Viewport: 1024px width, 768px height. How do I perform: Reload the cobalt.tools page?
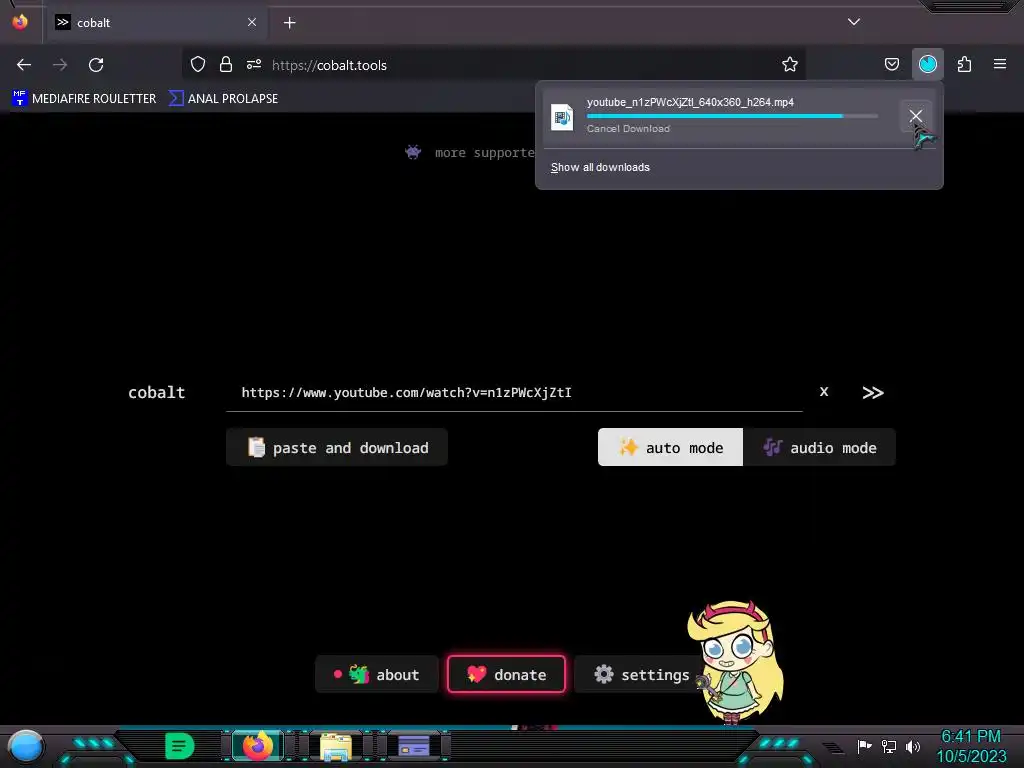point(96,65)
